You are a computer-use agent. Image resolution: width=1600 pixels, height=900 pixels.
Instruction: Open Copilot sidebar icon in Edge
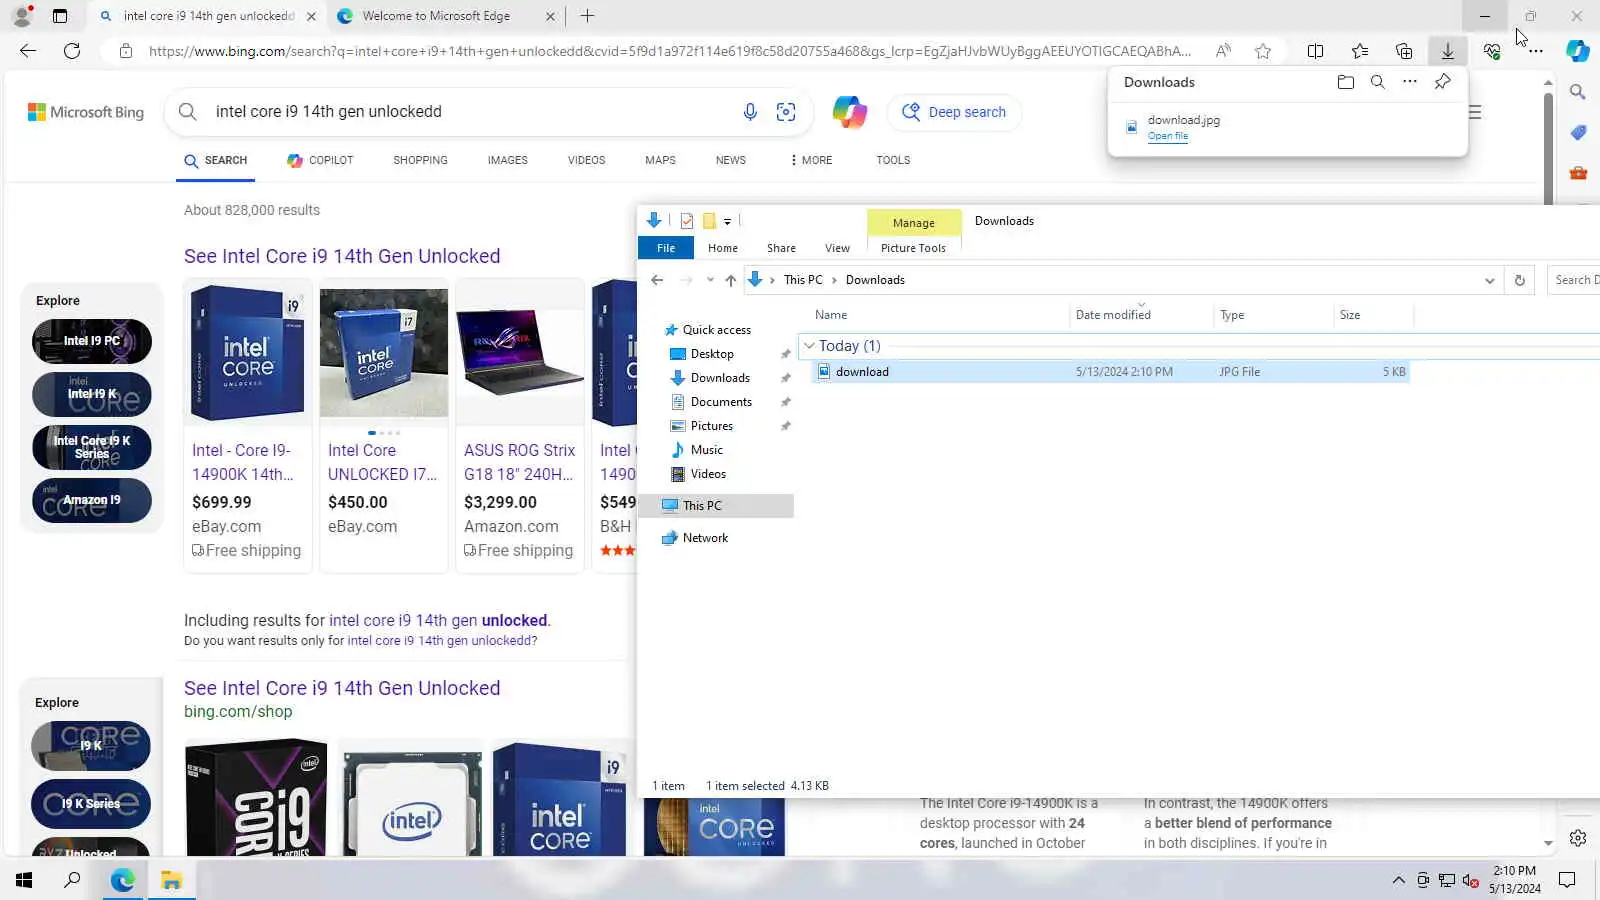pyautogui.click(x=1578, y=51)
